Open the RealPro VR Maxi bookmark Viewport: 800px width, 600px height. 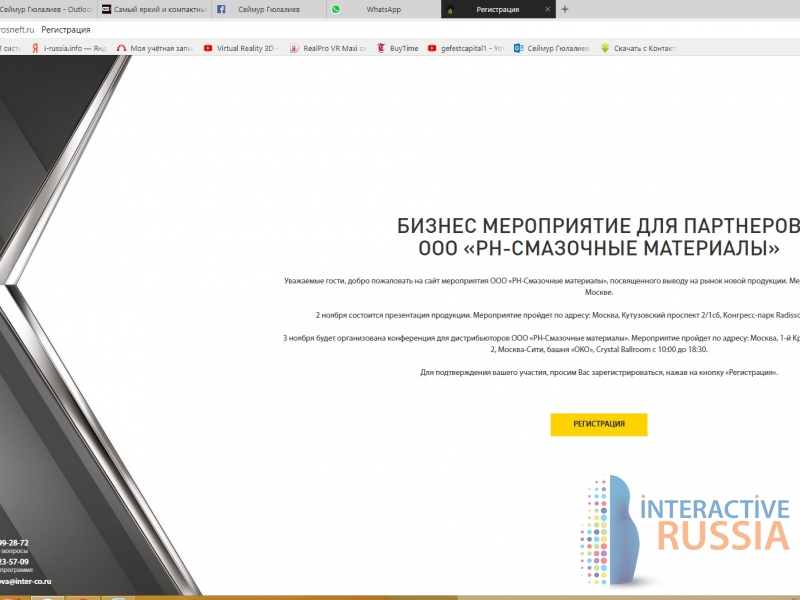tap(328, 48)
